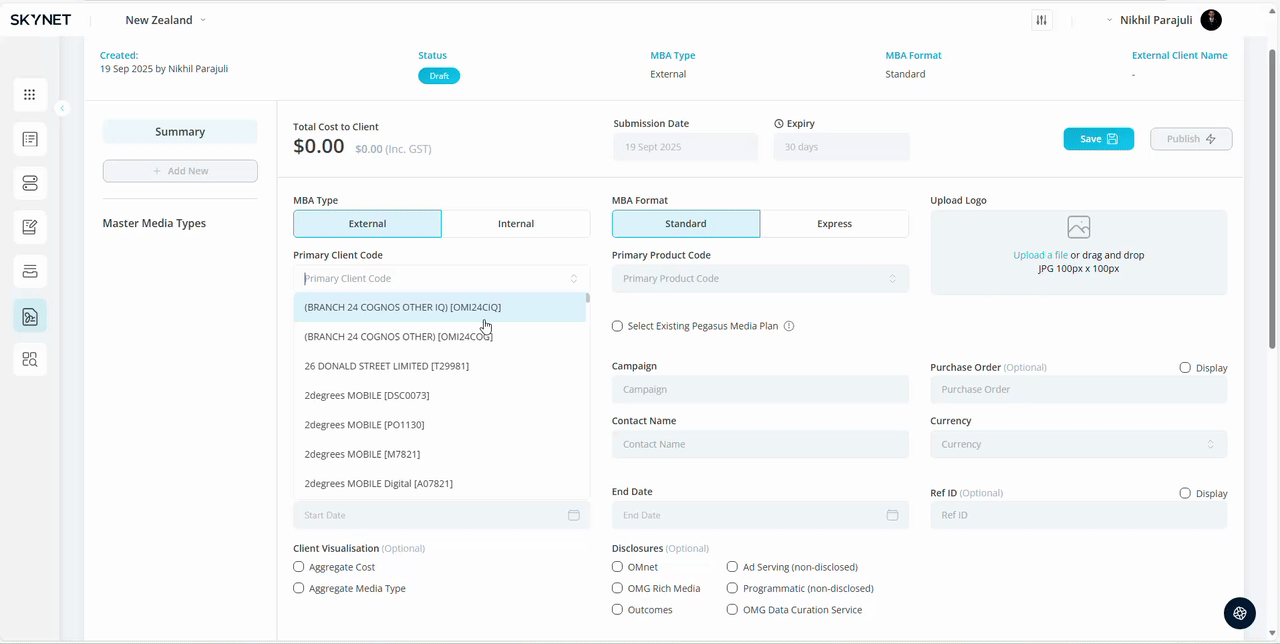Screen dimensions: 1280x644
Task: Click the user profile avatar
Action: coord(1210,20)
